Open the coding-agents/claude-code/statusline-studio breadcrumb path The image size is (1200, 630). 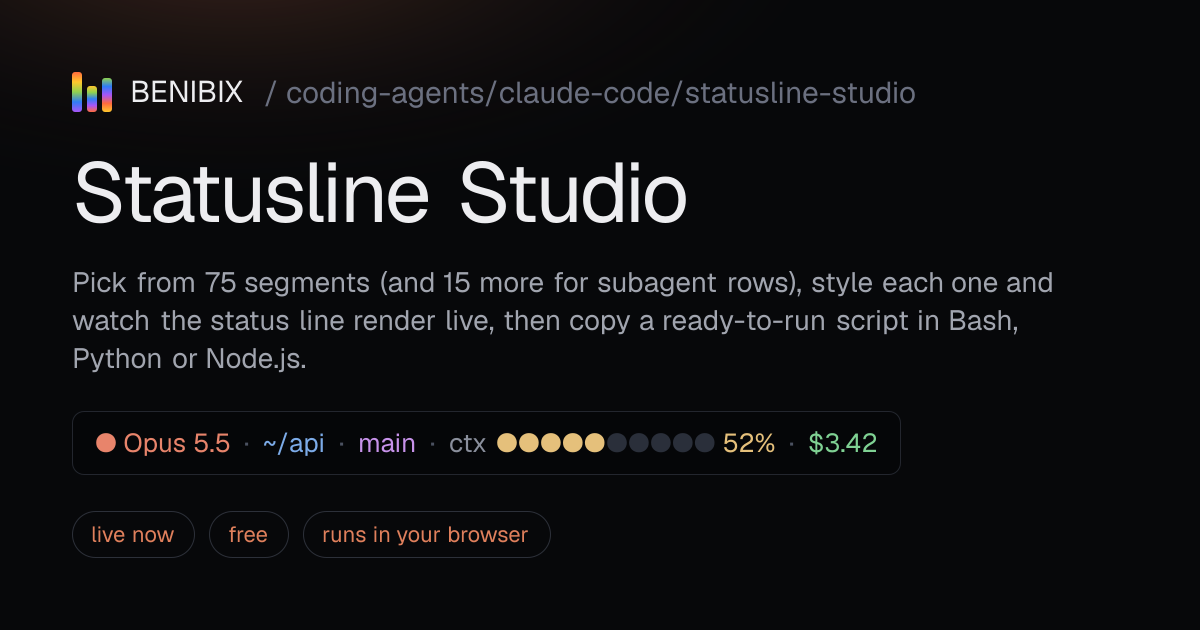pyautogui.click(x=600, y=93)
